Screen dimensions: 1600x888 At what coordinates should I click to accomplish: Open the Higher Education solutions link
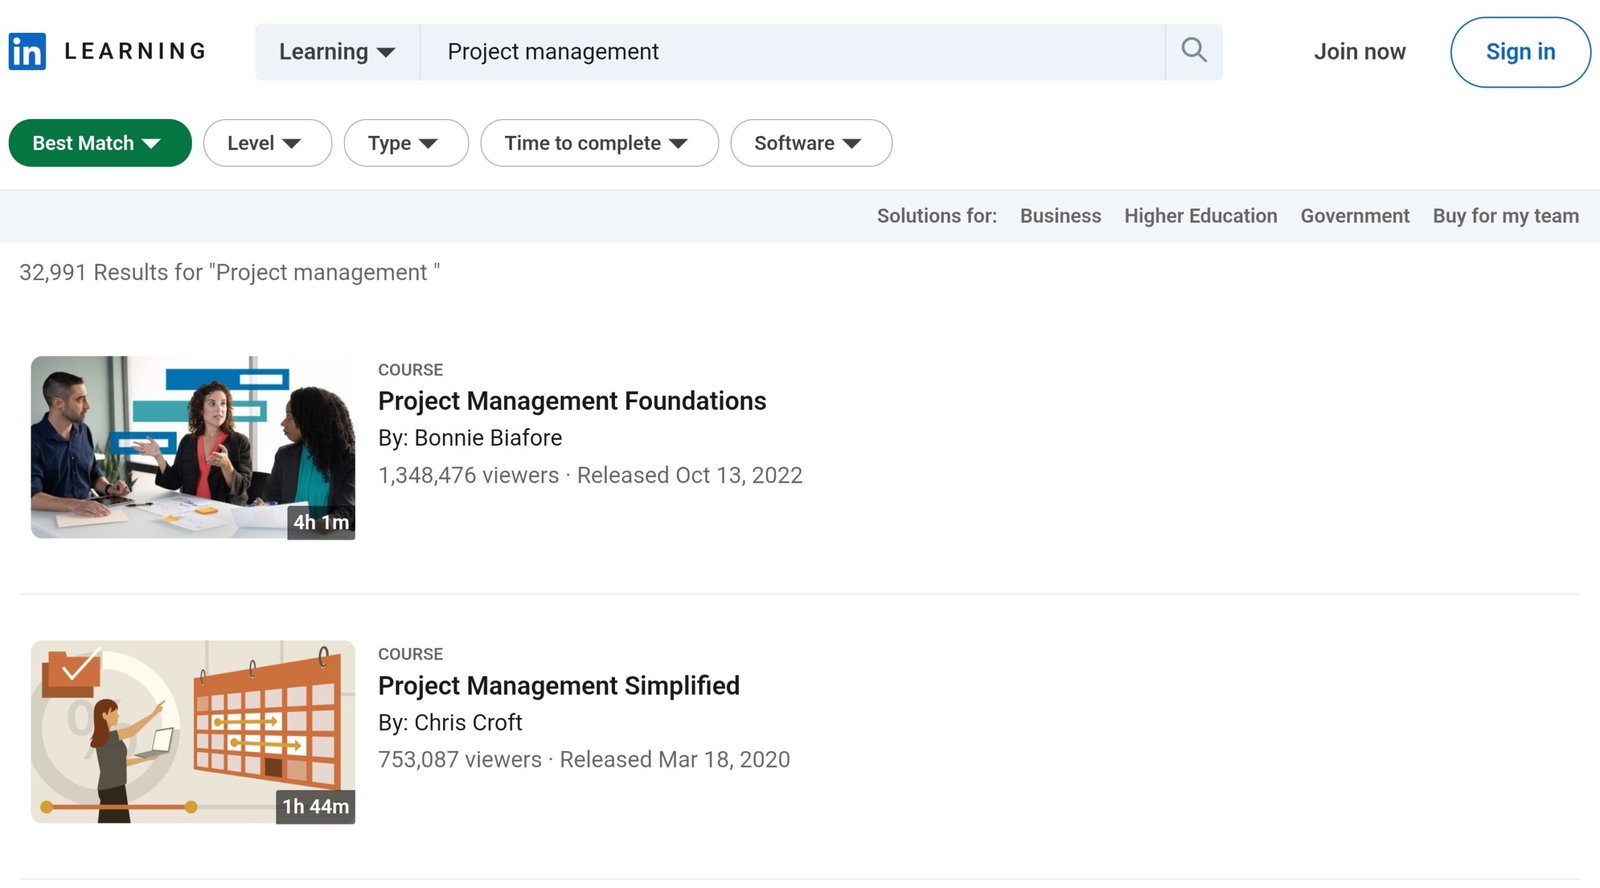[x=1200, y=216]
